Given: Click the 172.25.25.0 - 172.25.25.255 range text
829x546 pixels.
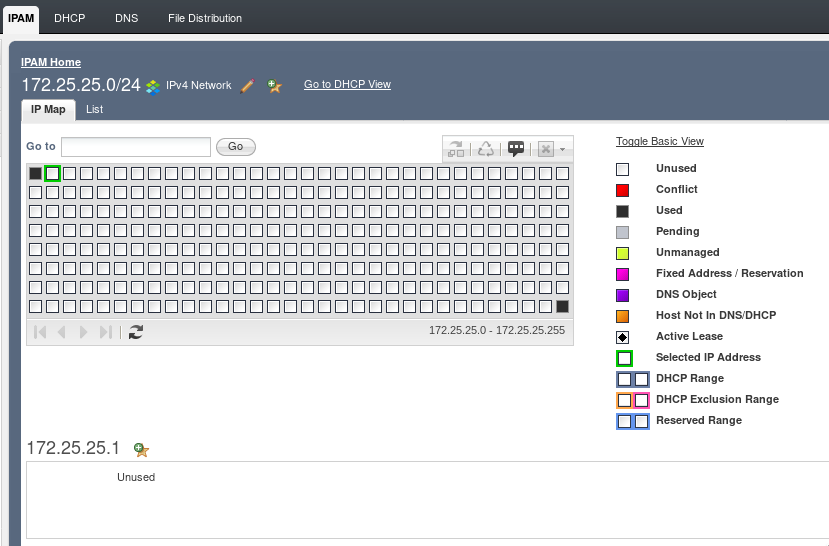Looking at the screenshot, I should tap(497, 330).
